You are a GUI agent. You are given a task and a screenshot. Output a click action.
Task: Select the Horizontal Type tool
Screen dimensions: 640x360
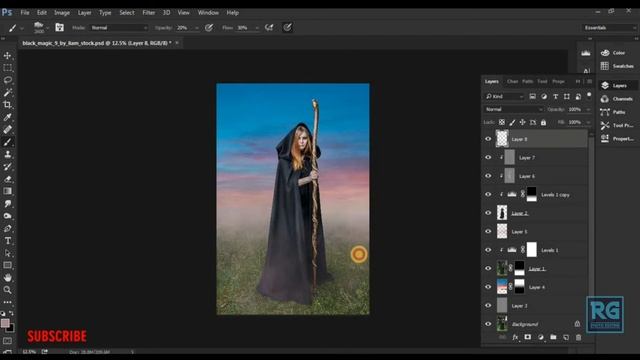point(7,241)
